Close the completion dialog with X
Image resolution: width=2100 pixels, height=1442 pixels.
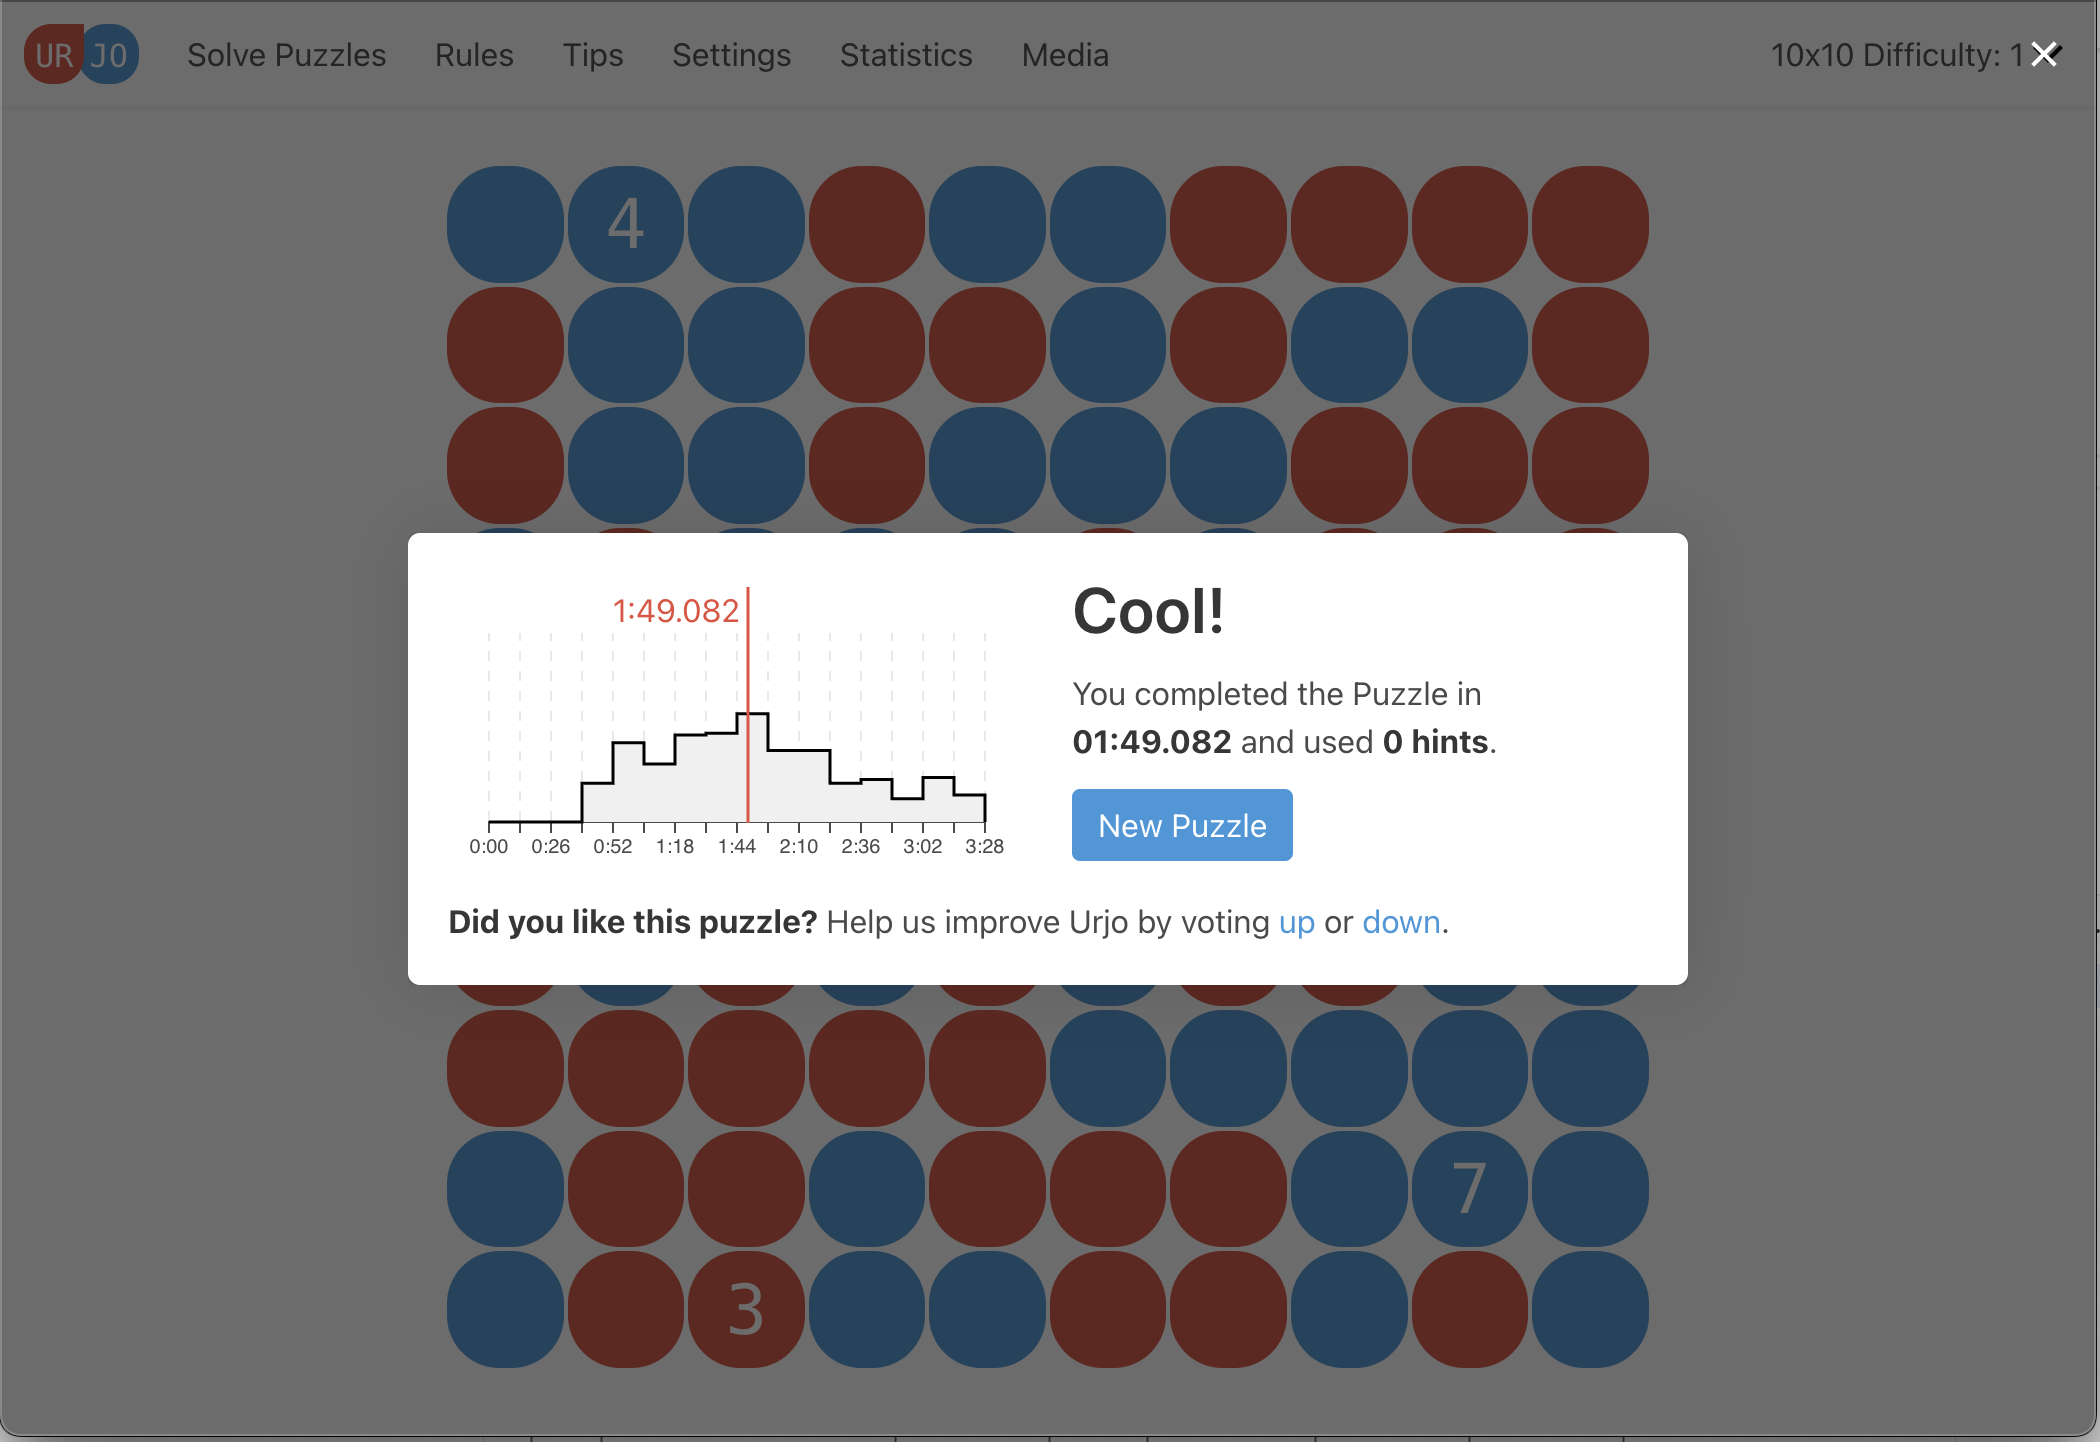2045,54
